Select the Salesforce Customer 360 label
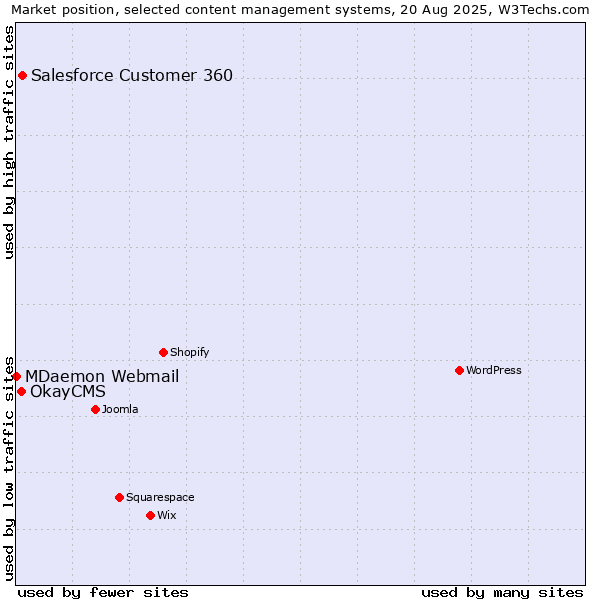Viewport: 600px width, 600px height. click(132, 75)
